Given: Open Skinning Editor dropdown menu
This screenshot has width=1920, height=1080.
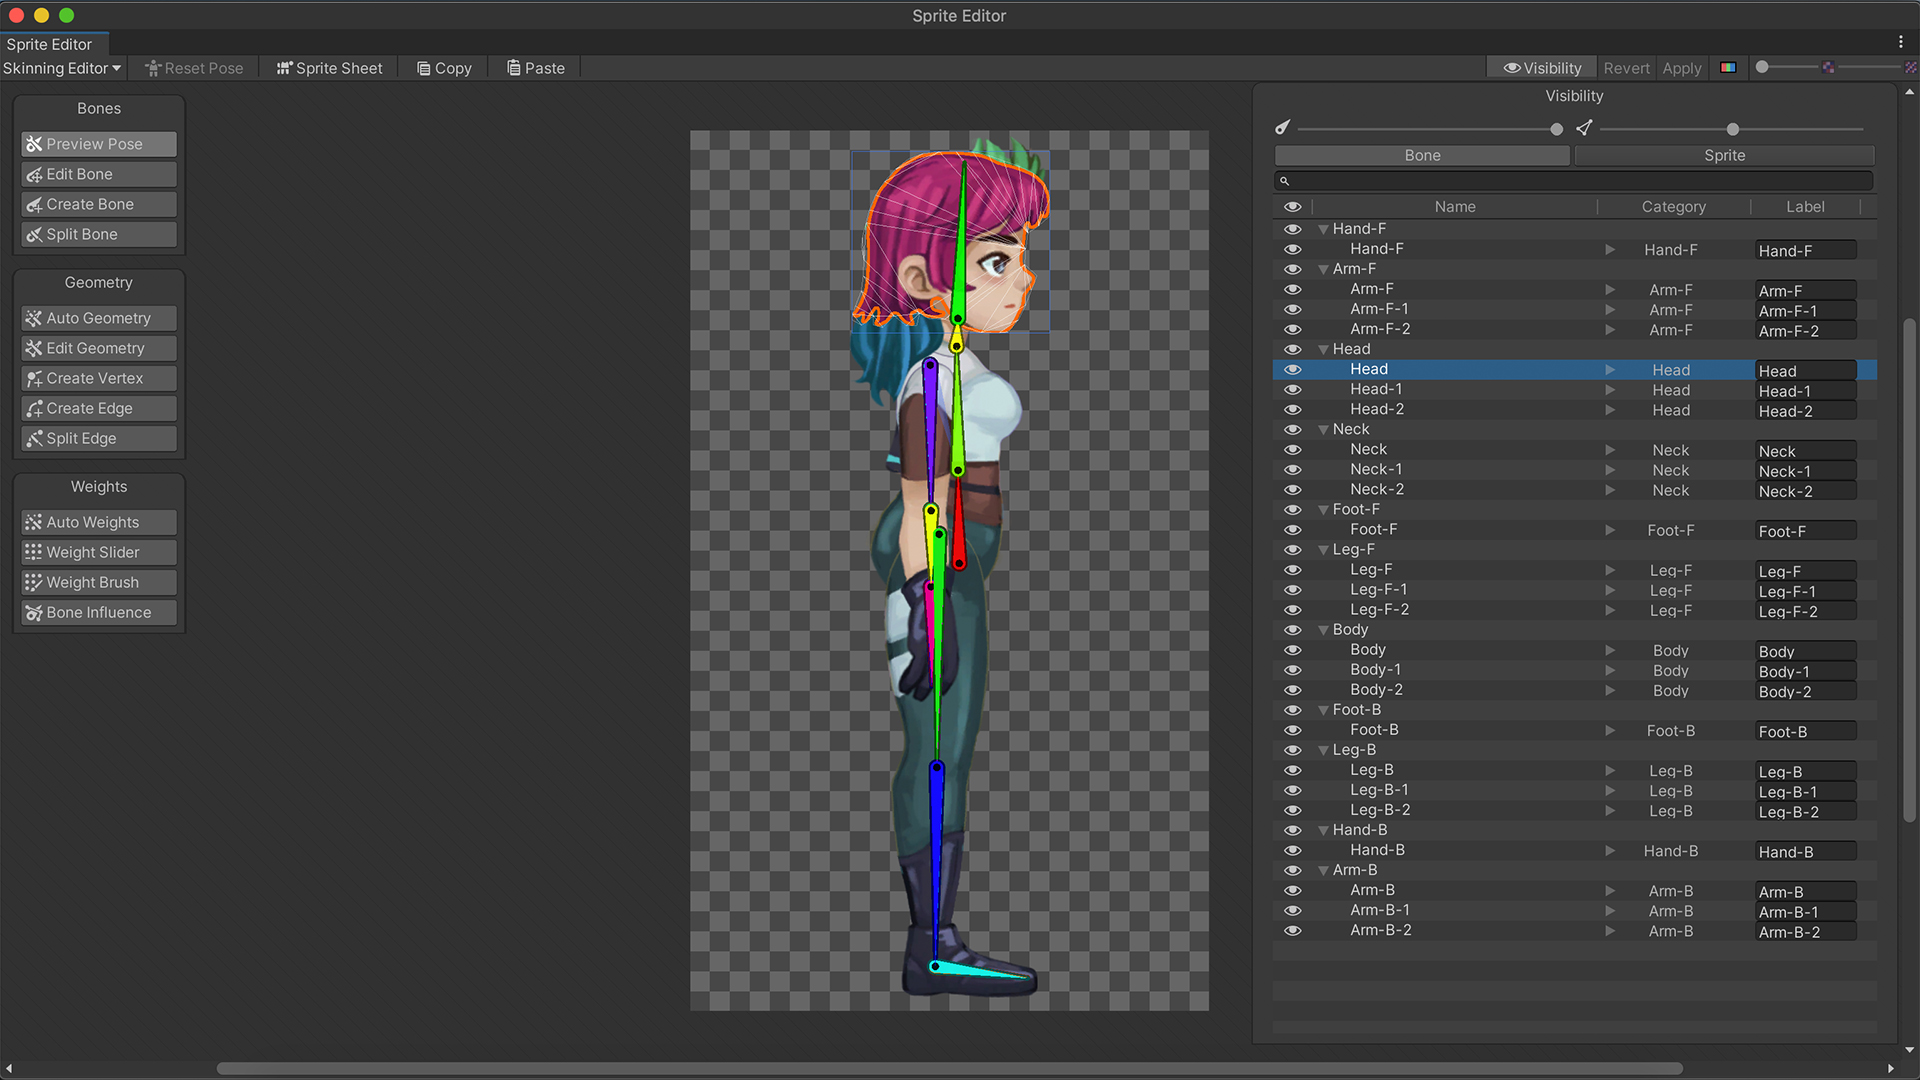Looking at the screenshot, I should pyautogui.click(x=62, y=67).
